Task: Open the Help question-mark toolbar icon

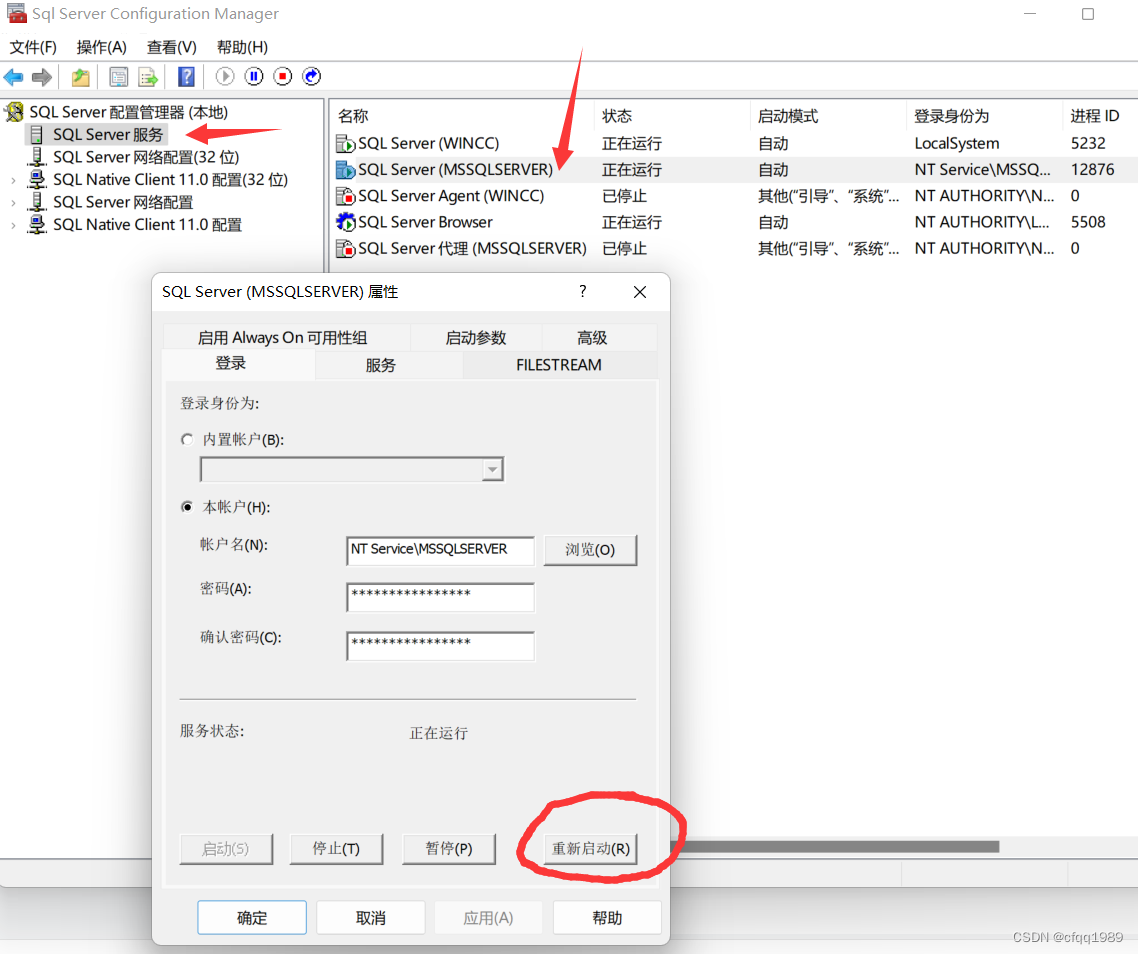Action: click(187, 76)
